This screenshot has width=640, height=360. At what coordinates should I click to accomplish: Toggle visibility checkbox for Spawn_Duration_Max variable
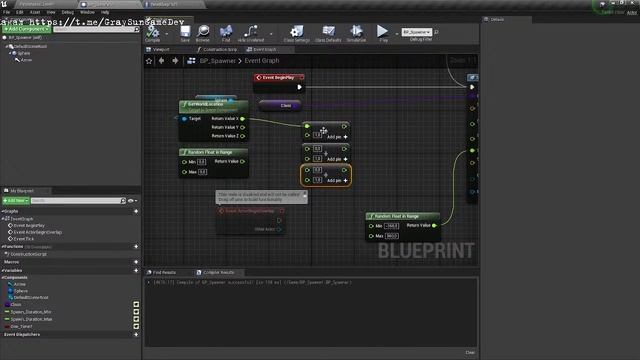(x=136, y=319)
